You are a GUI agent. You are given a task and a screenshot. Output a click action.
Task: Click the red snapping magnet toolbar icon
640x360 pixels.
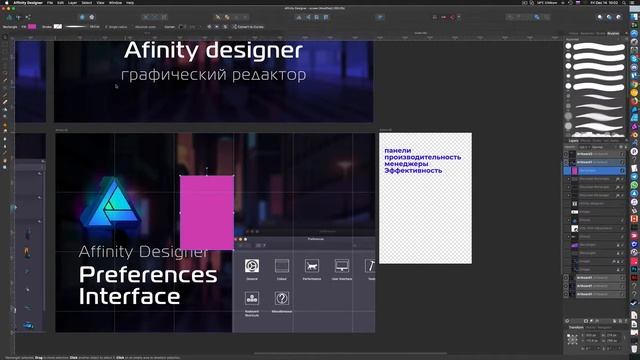[x=452, y=17]
